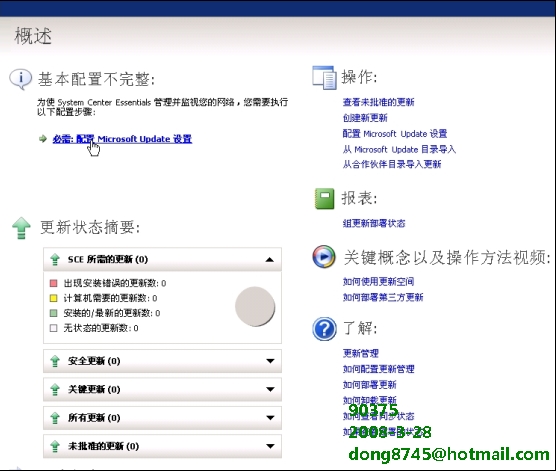Click white swatch for 无状态的更新数

tap(54, 328)
